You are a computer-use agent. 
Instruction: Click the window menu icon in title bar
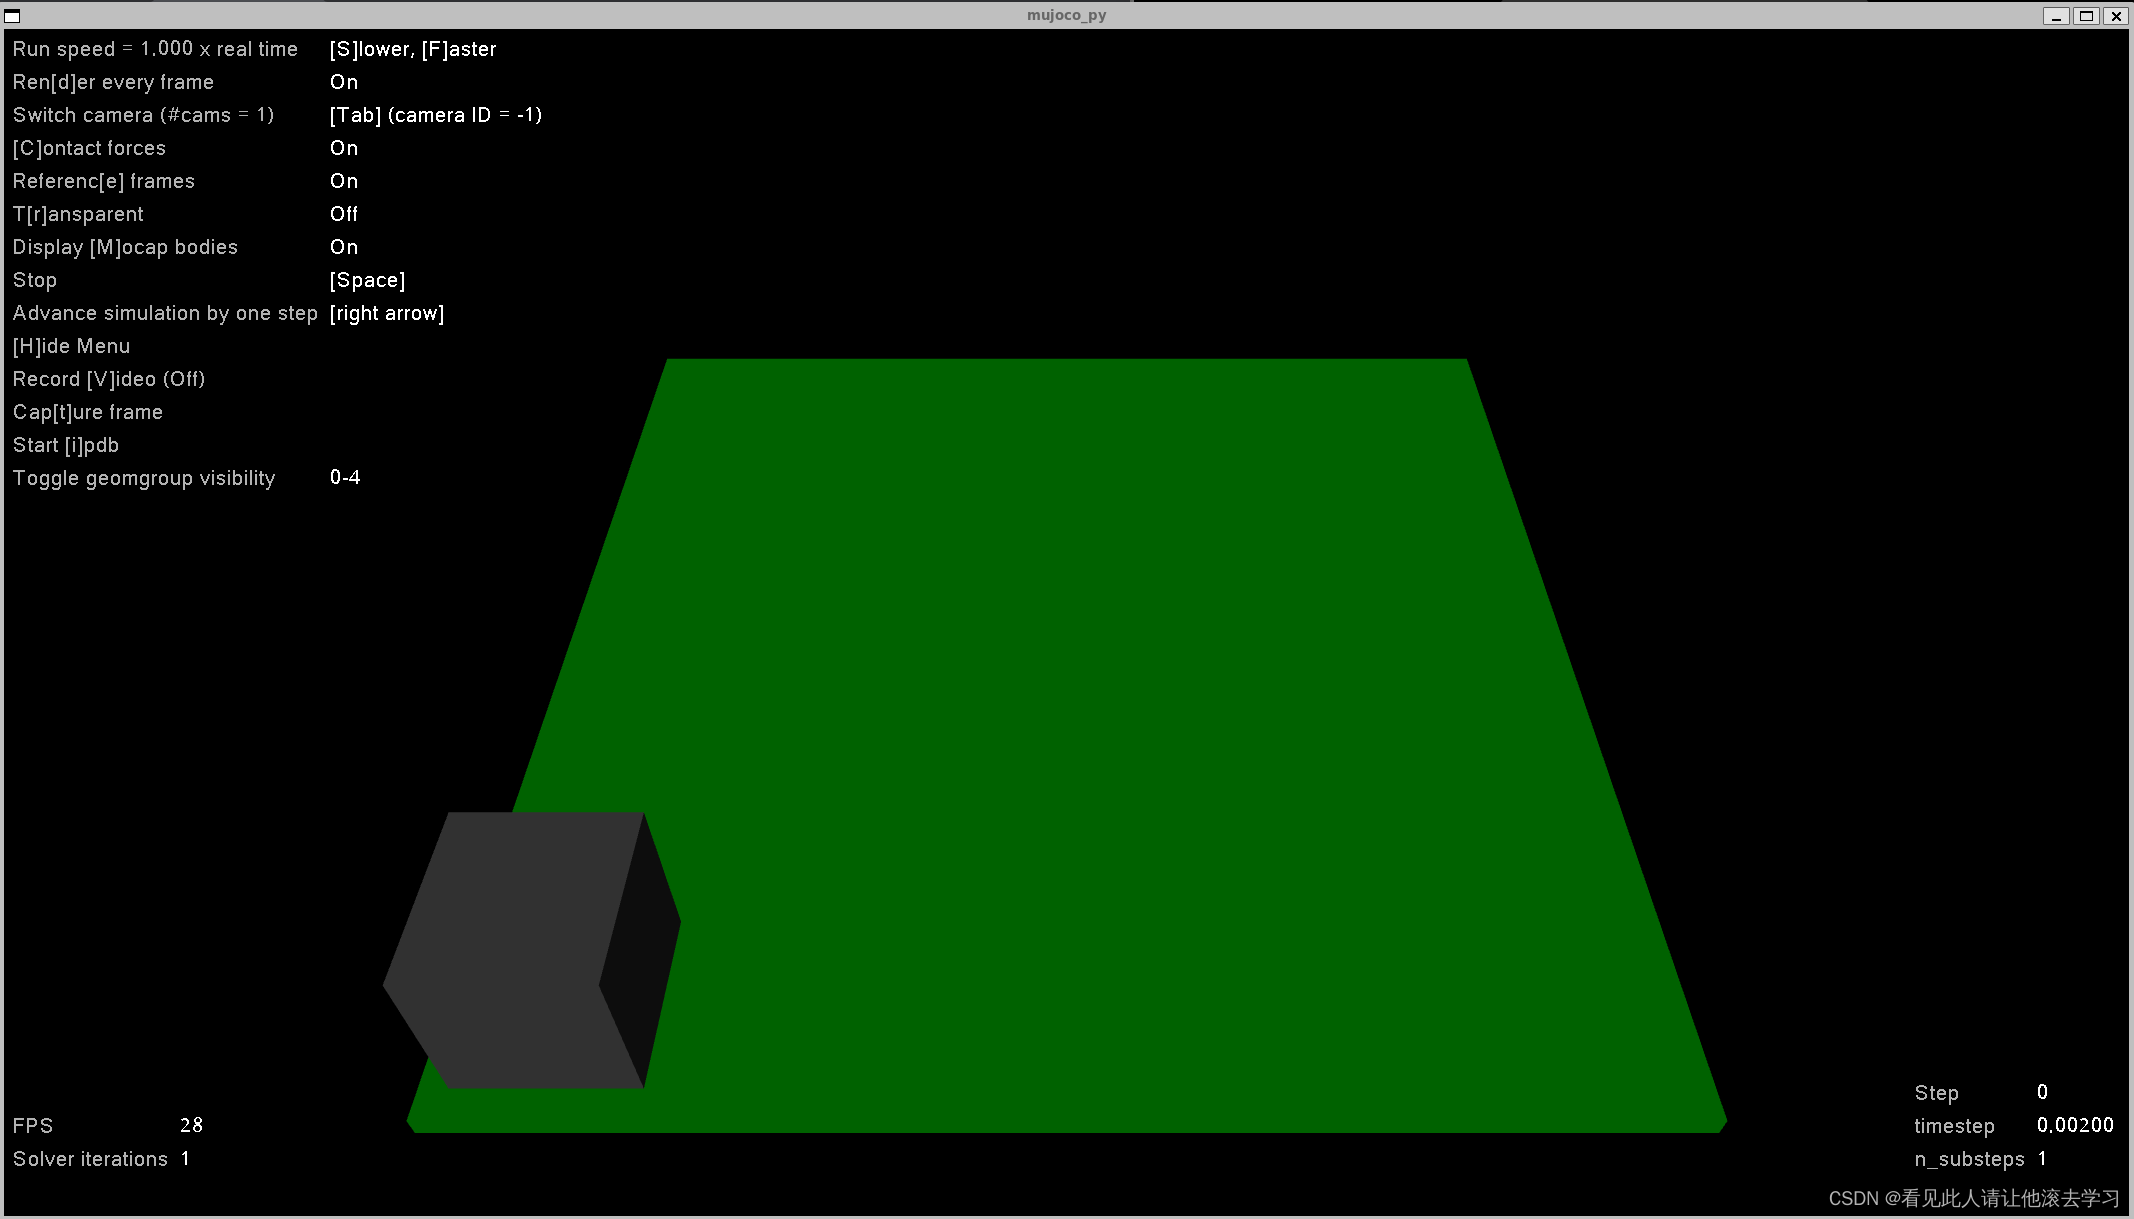[x=12, y=15]
